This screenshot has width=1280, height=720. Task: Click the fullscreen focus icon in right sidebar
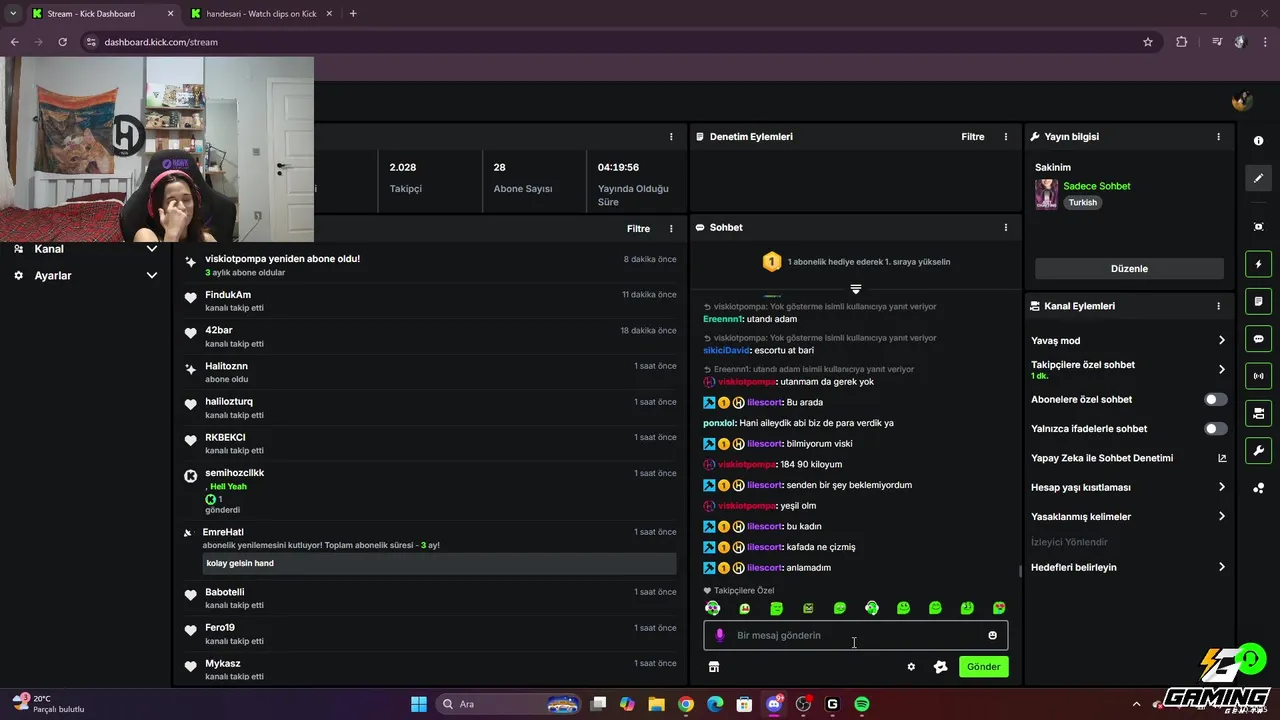[1258, 227]
